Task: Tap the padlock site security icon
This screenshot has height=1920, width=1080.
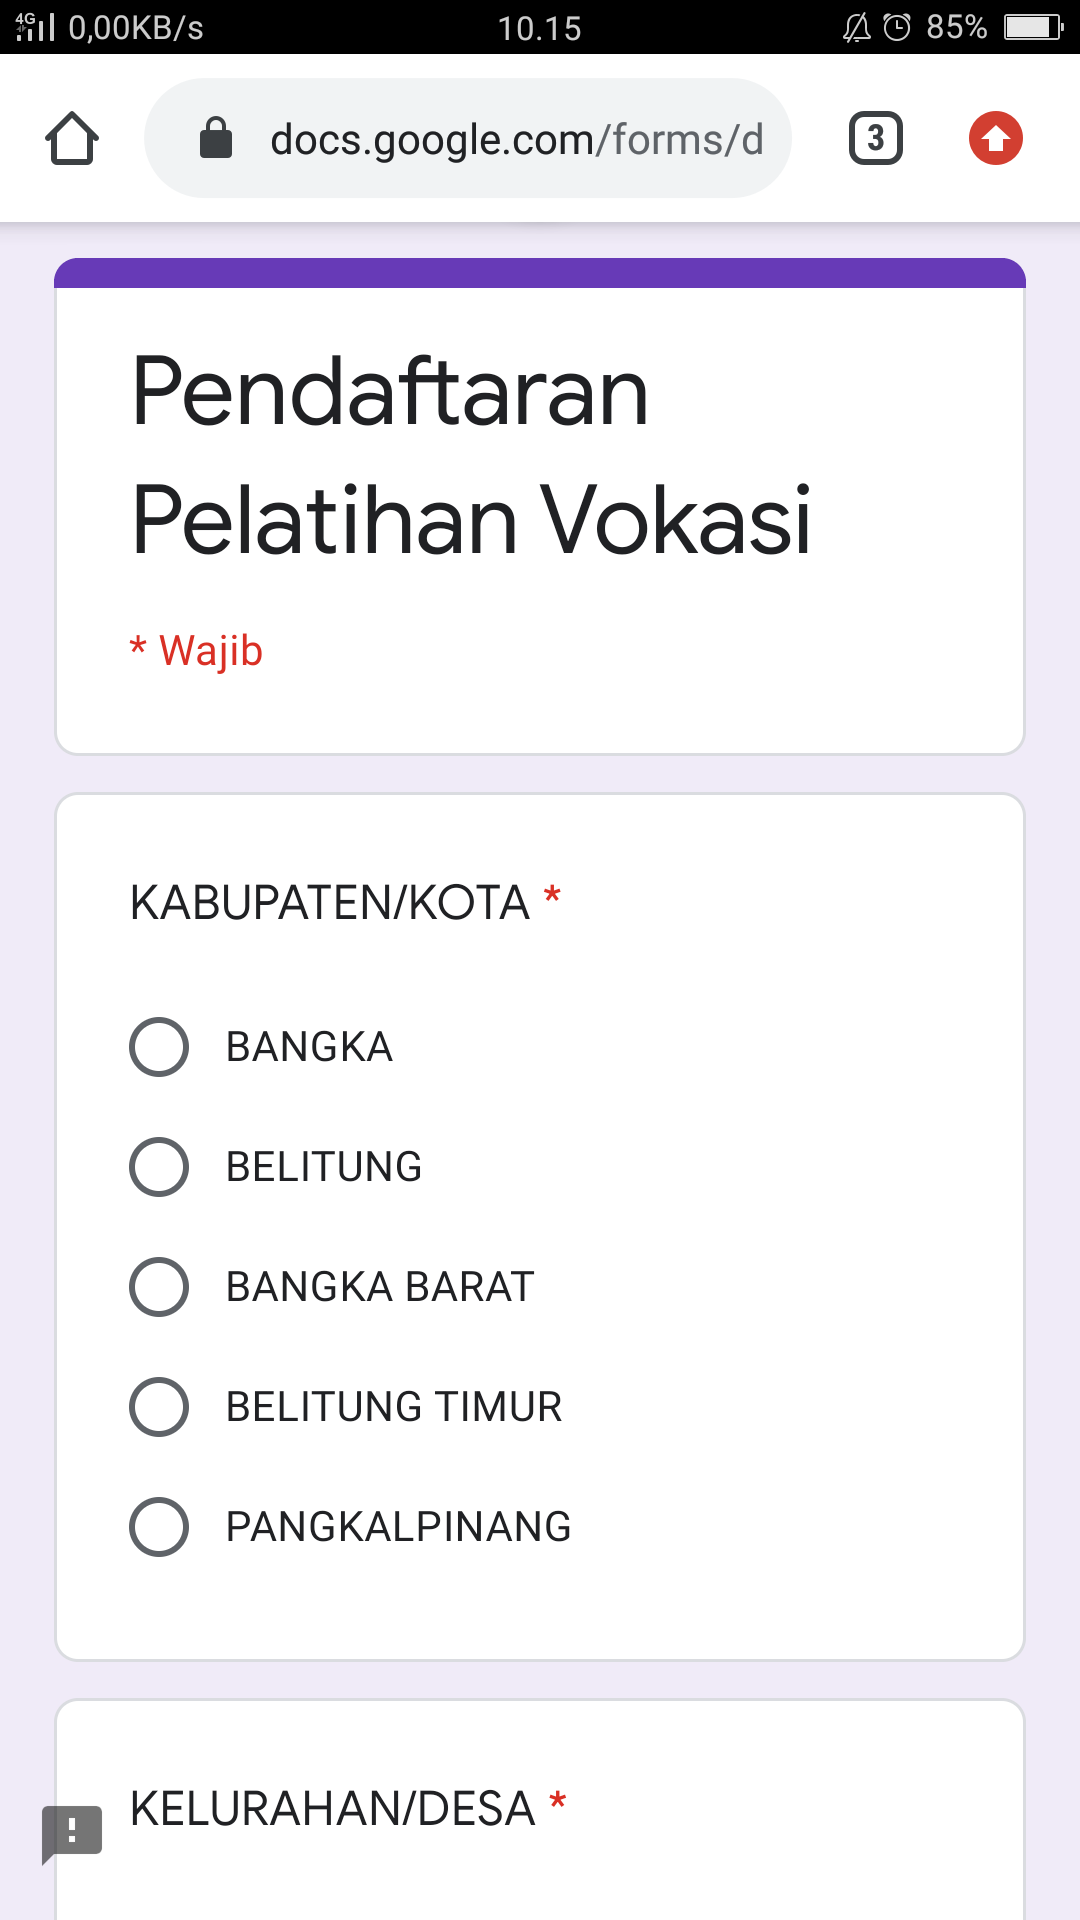Action: pyautogui.click(x=216, y=138)
